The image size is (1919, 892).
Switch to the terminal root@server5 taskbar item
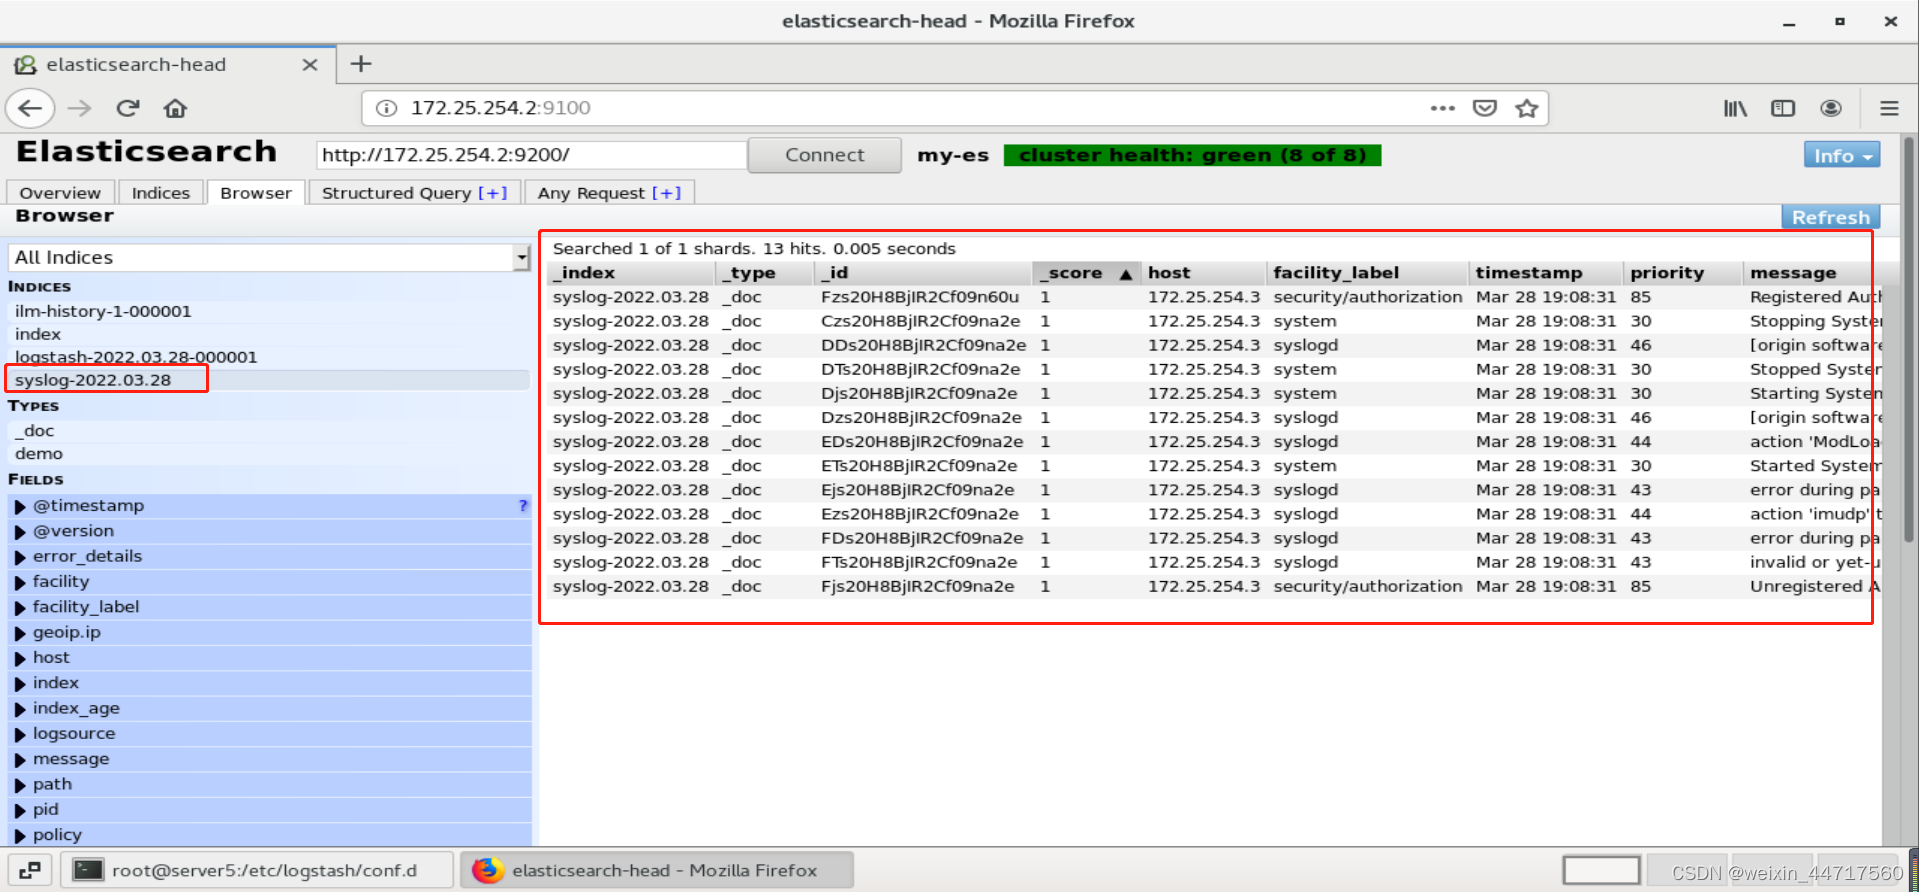click(257, 870)
